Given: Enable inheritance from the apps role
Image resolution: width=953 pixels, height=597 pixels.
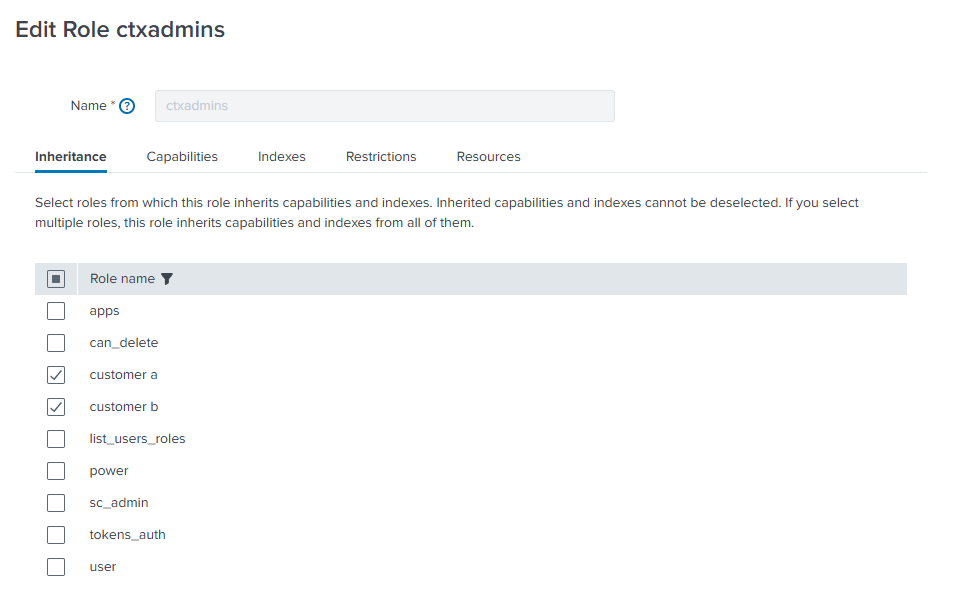Looking at the screenshot, I should tap(56, 311).
